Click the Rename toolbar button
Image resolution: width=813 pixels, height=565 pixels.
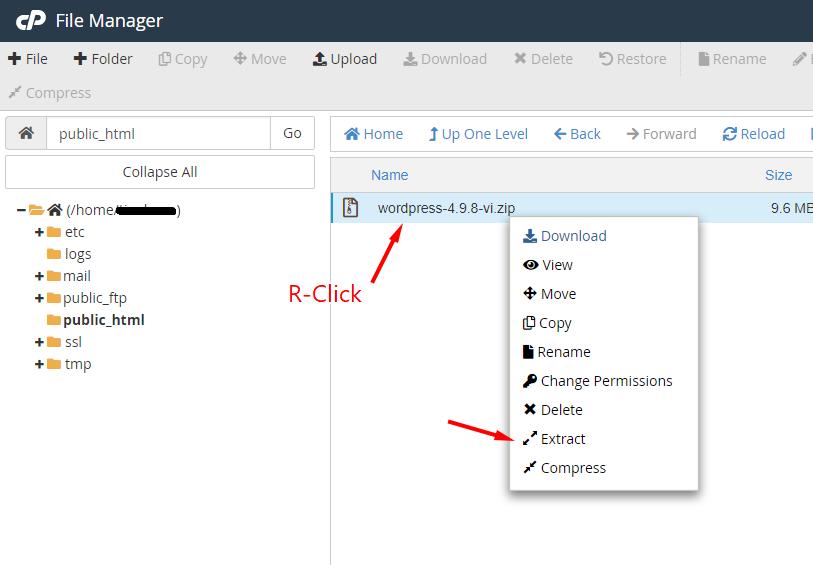[x=732, y=59]
